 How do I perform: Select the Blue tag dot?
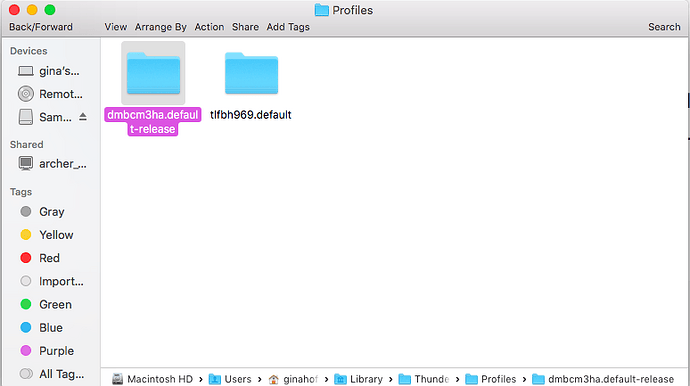click(26, 327)
